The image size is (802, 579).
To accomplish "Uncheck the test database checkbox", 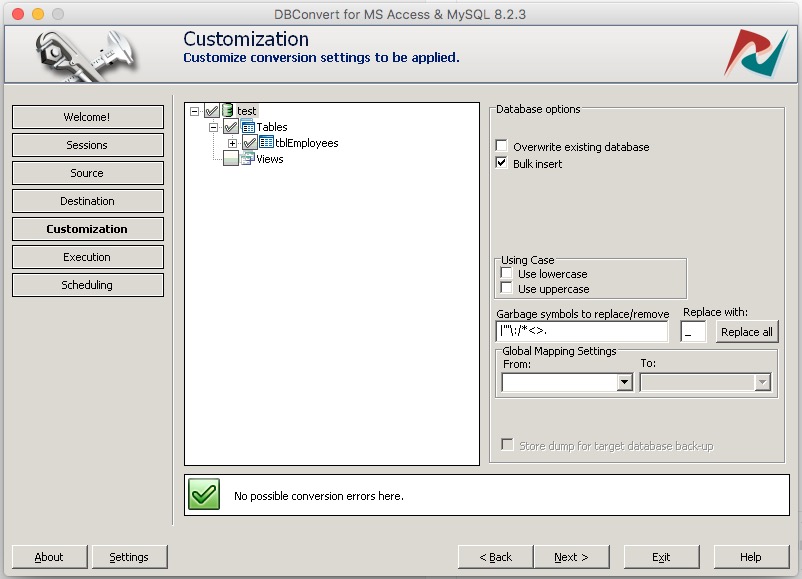I will coord(212,110).
